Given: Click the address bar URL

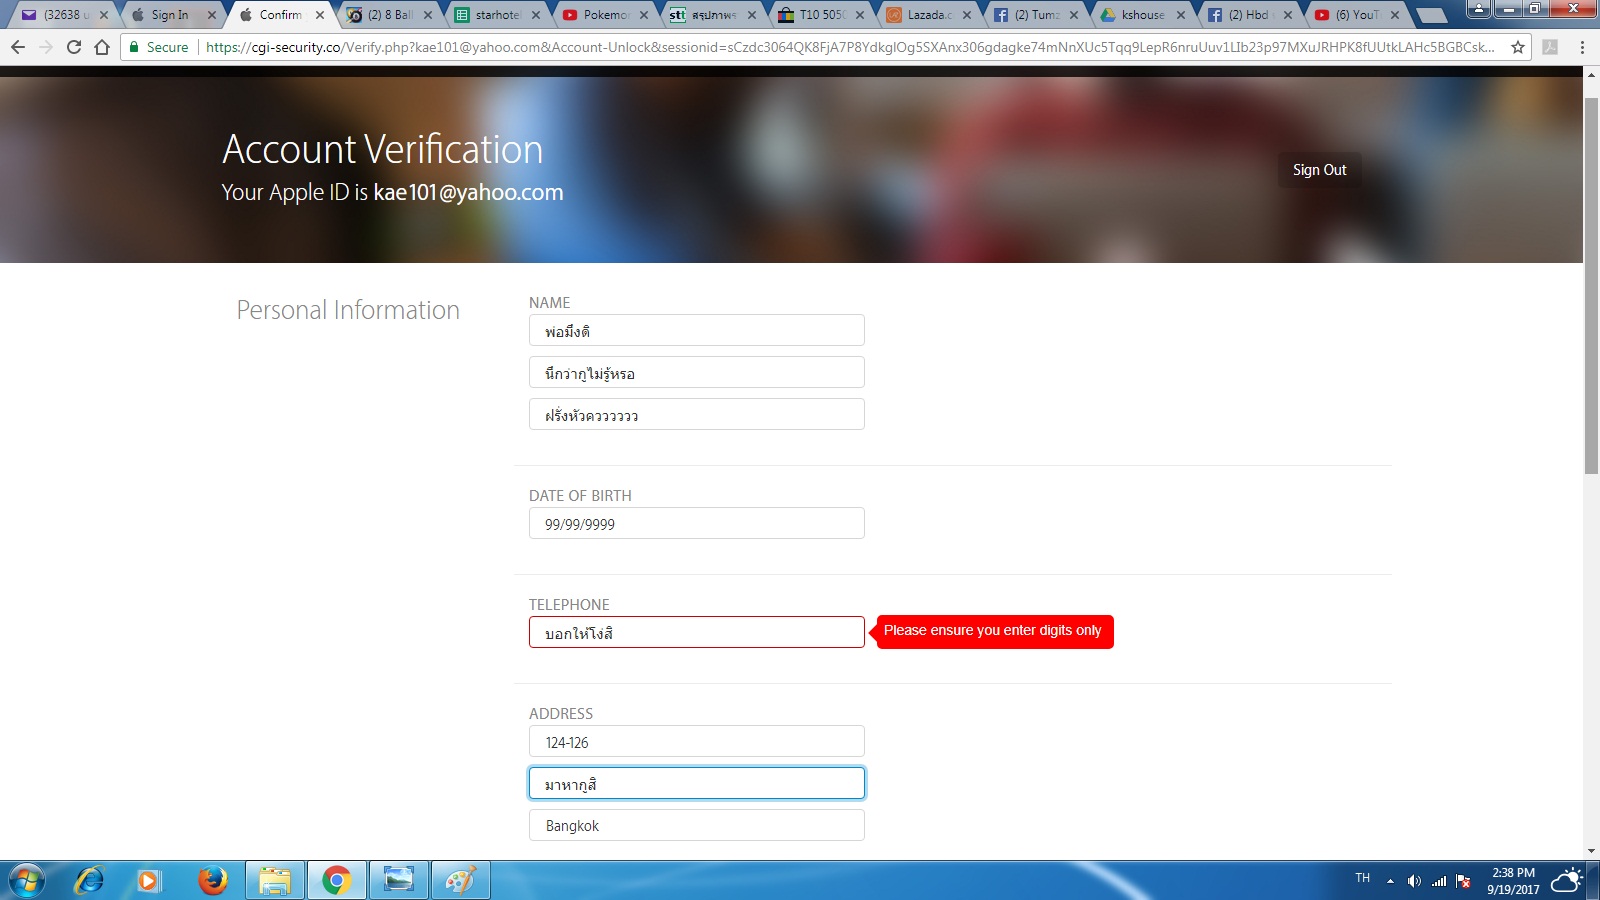Looking at the screenshot, I should pyautogui.click(x=850, y=47).
